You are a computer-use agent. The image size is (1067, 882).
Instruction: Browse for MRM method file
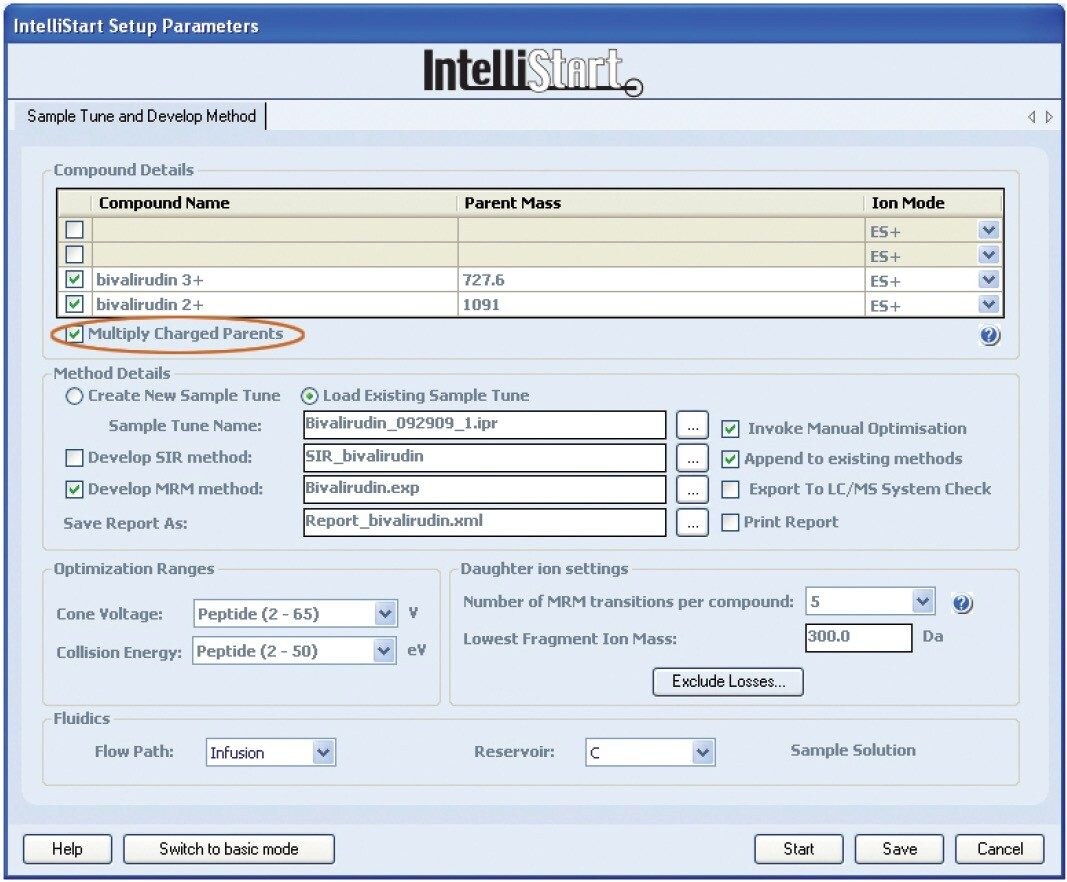(692, 490)
